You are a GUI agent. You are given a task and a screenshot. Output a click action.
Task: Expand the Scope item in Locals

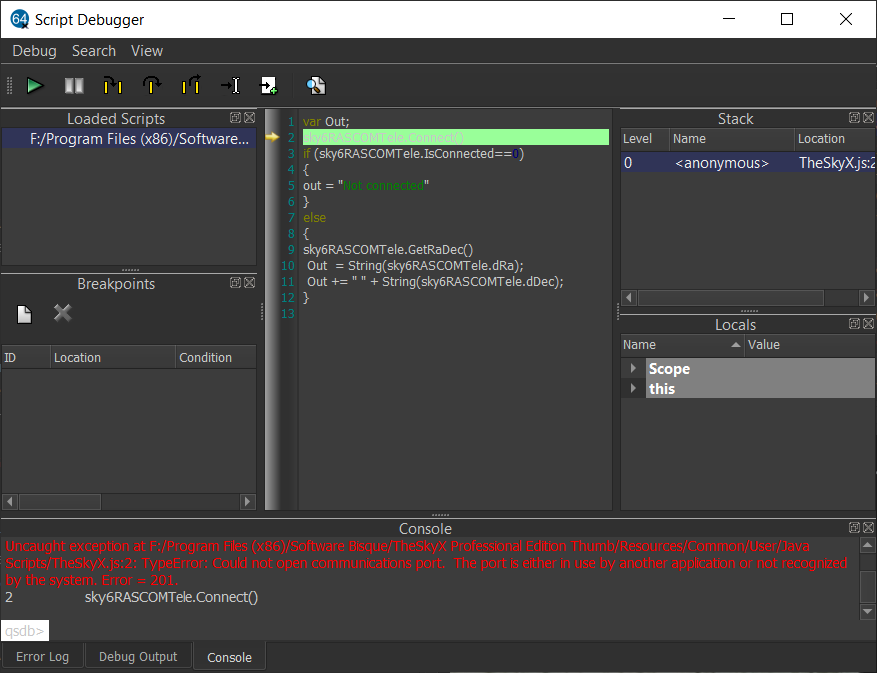633,368
